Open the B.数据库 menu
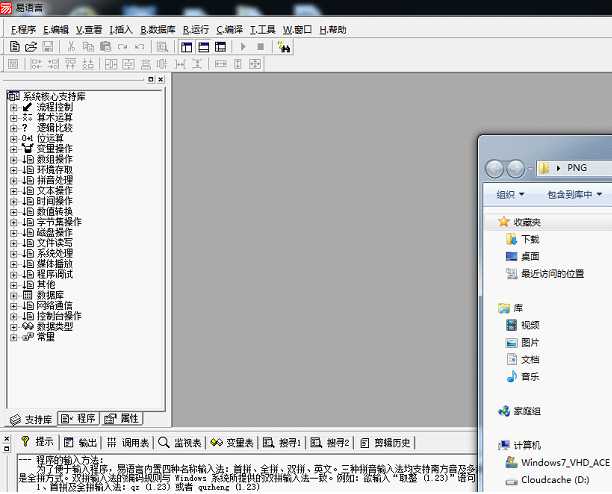This screenshot has height=494, width=612. (158, 30)
